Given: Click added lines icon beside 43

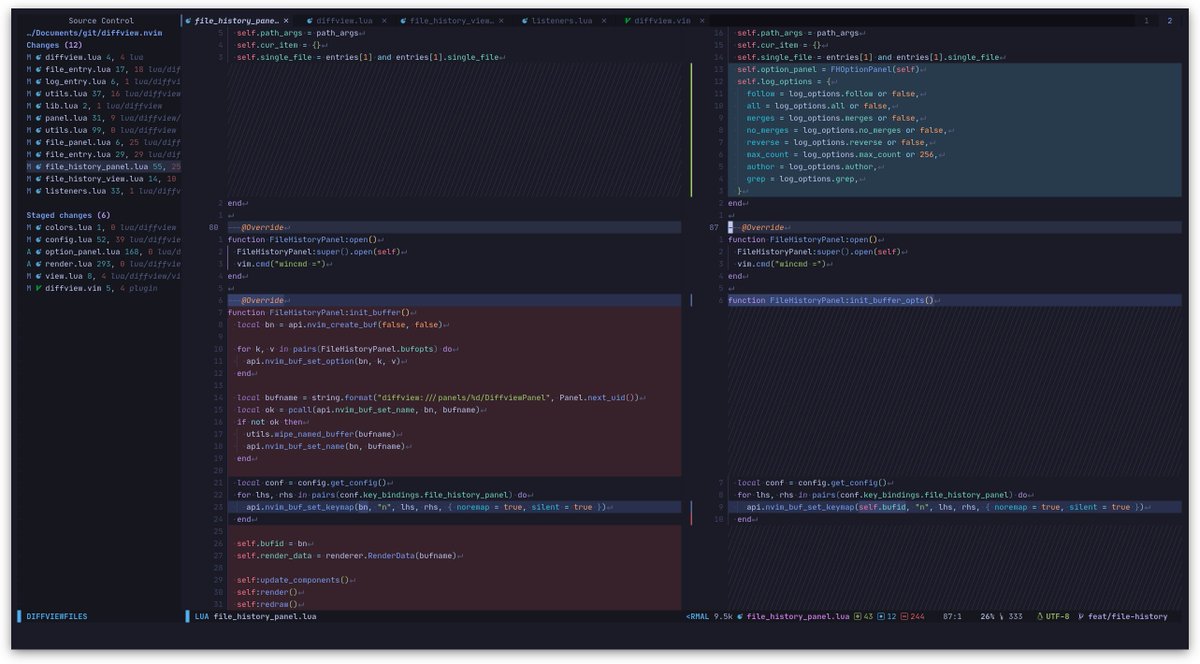Looking at the screenshot, I should click(859, 617).
